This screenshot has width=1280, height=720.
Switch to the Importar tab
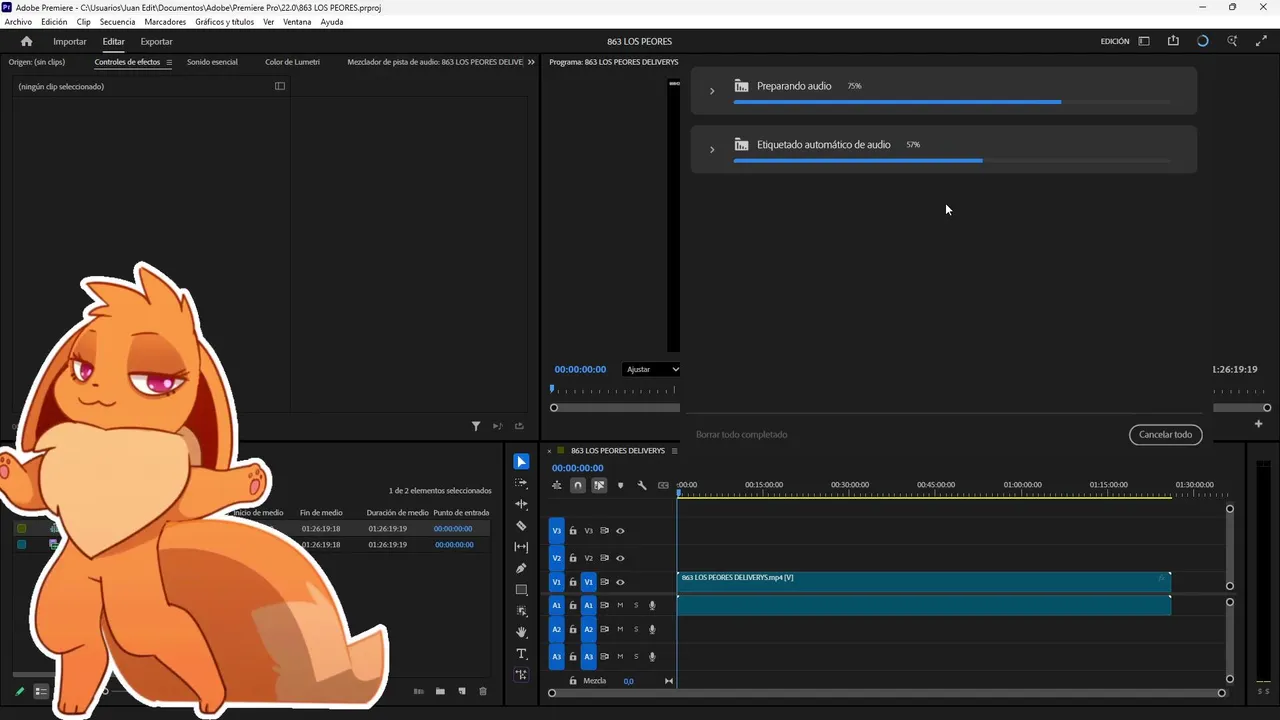click(x=70, y=41)
